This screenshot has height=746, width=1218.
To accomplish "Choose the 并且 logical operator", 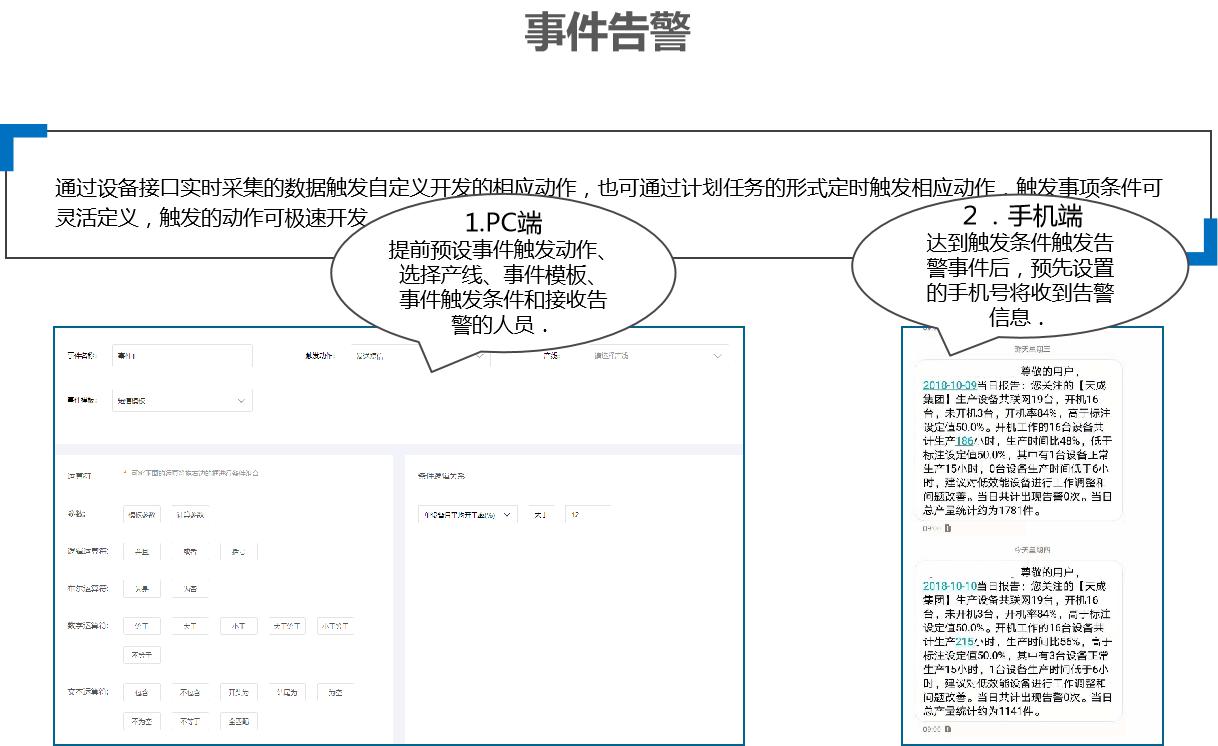I will [142, 551].
